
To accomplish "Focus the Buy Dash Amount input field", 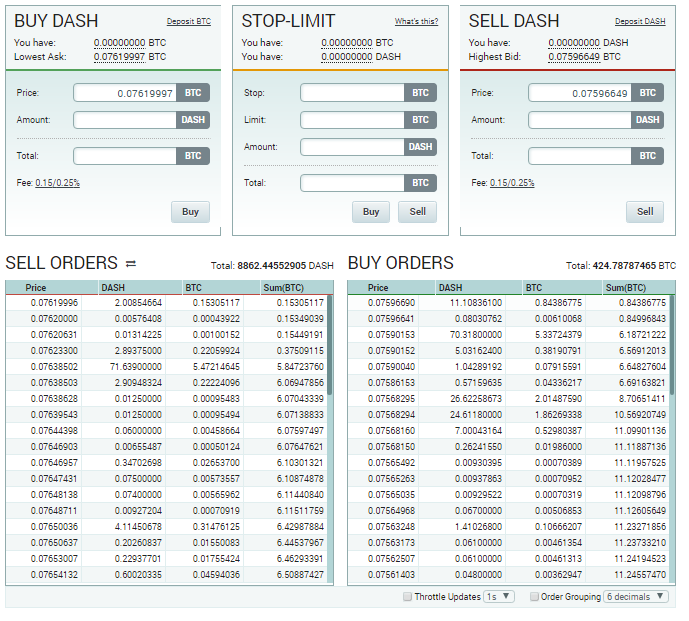I will click(x=125, y=120).
